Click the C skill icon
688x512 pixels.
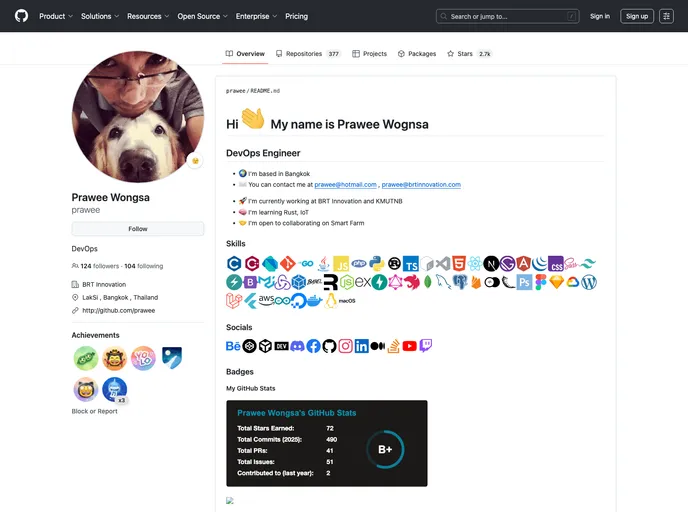pos(234,263)
